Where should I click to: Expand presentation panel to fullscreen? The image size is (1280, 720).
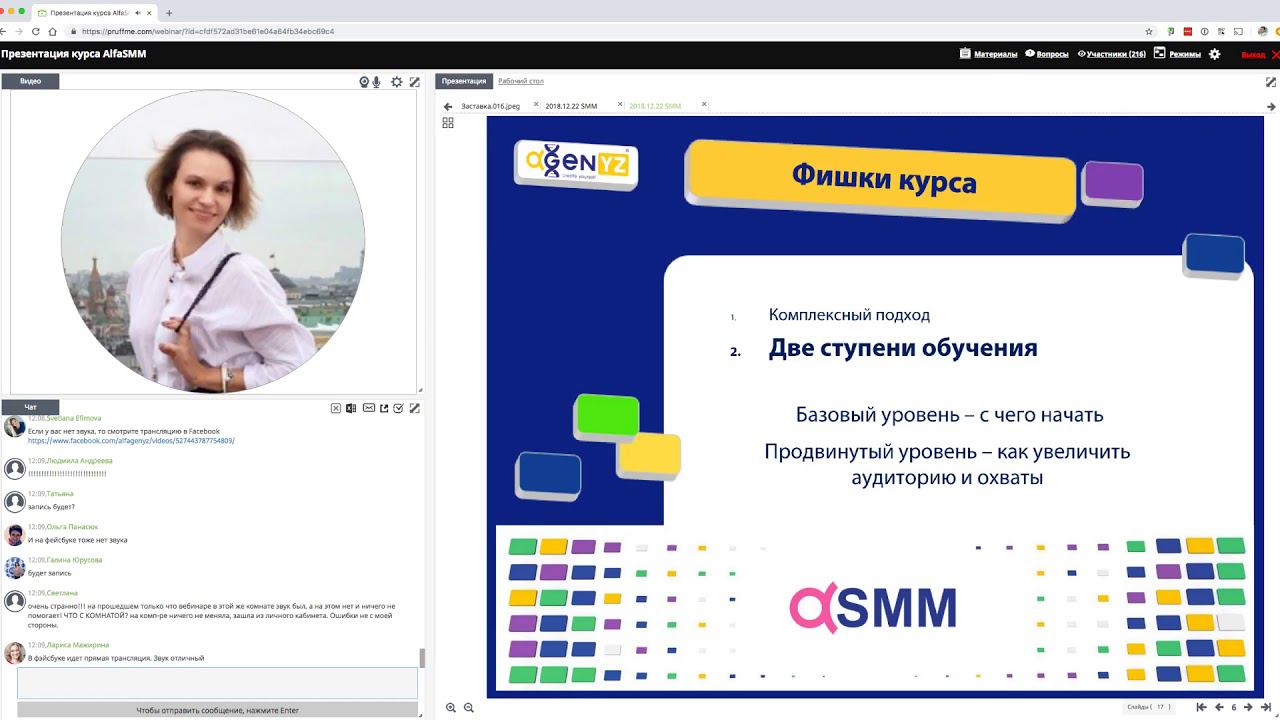1271,82
